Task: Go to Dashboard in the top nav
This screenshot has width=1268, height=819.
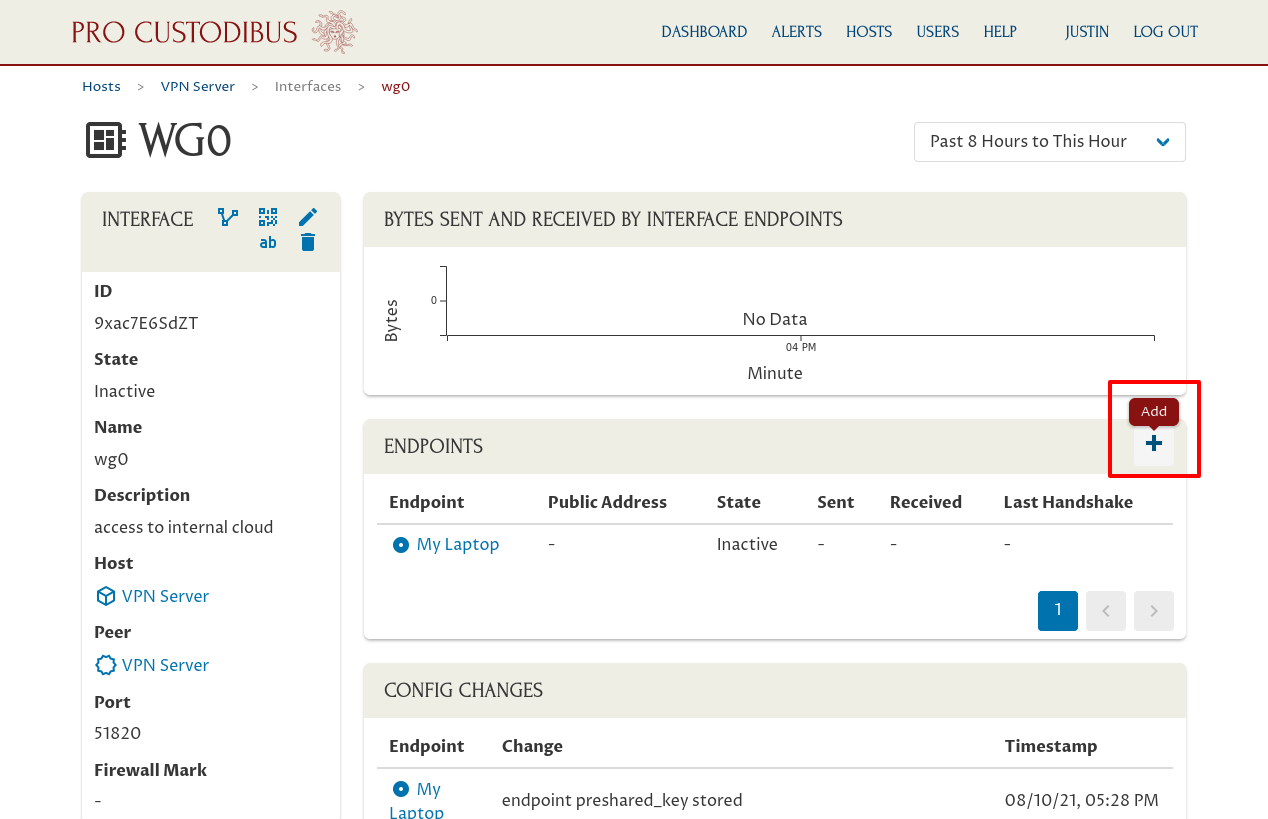Action: tap(704, 32)
